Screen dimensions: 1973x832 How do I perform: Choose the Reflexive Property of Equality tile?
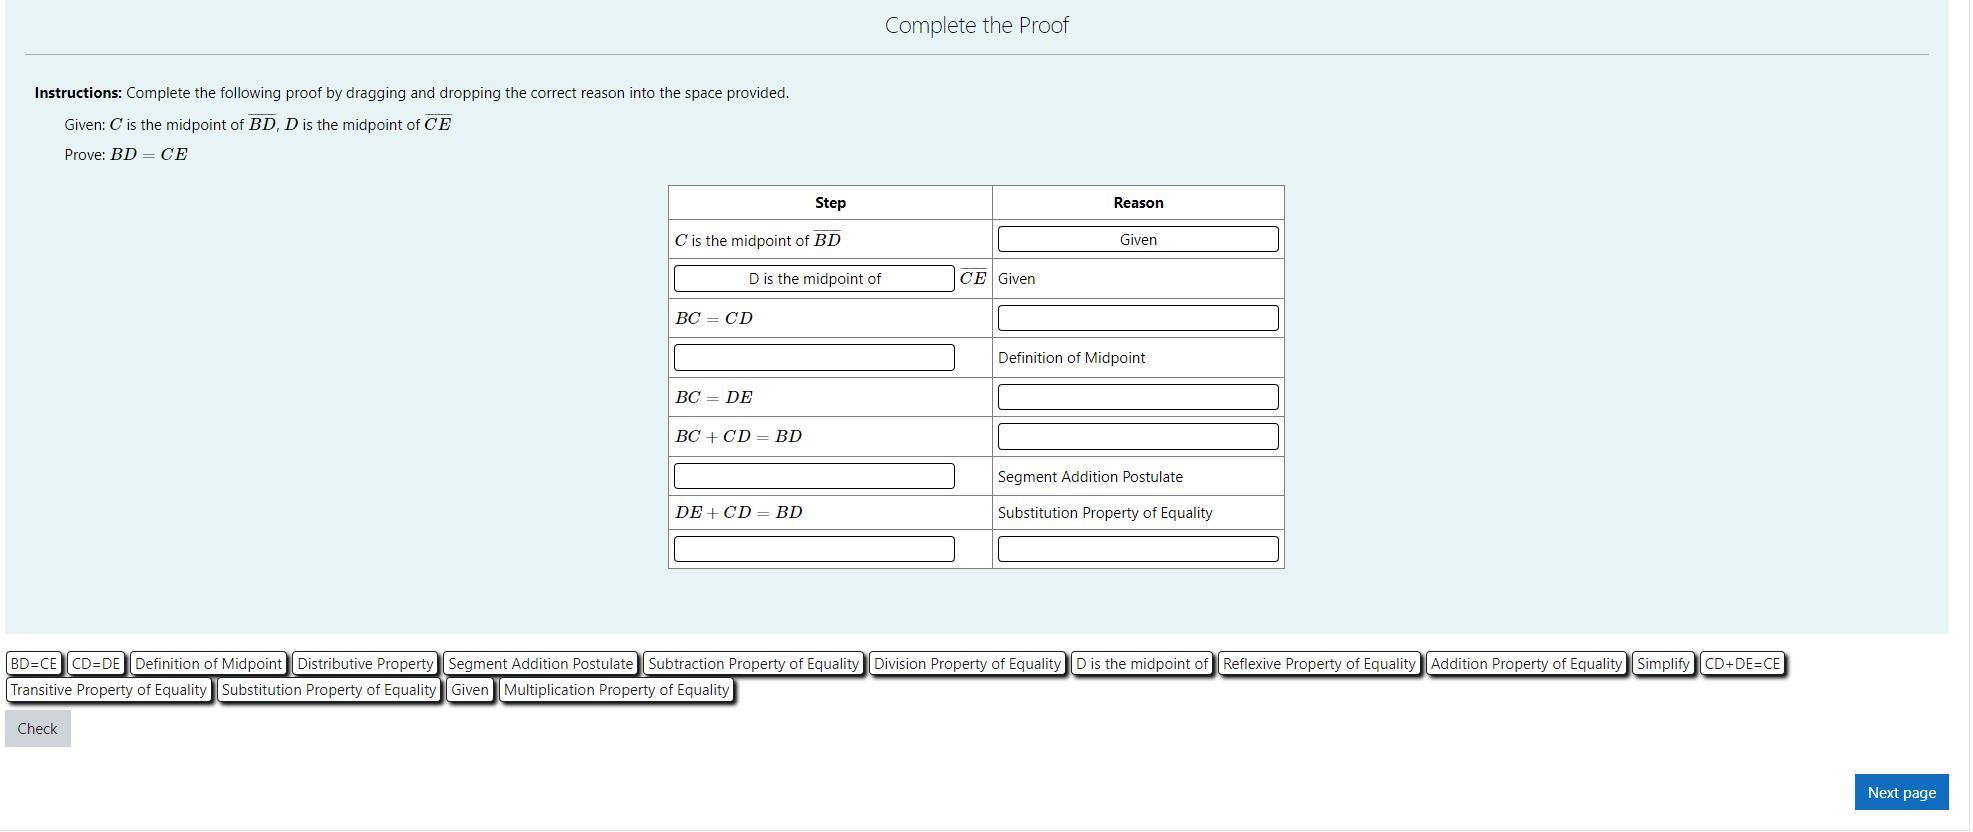tap(1319, 664)
